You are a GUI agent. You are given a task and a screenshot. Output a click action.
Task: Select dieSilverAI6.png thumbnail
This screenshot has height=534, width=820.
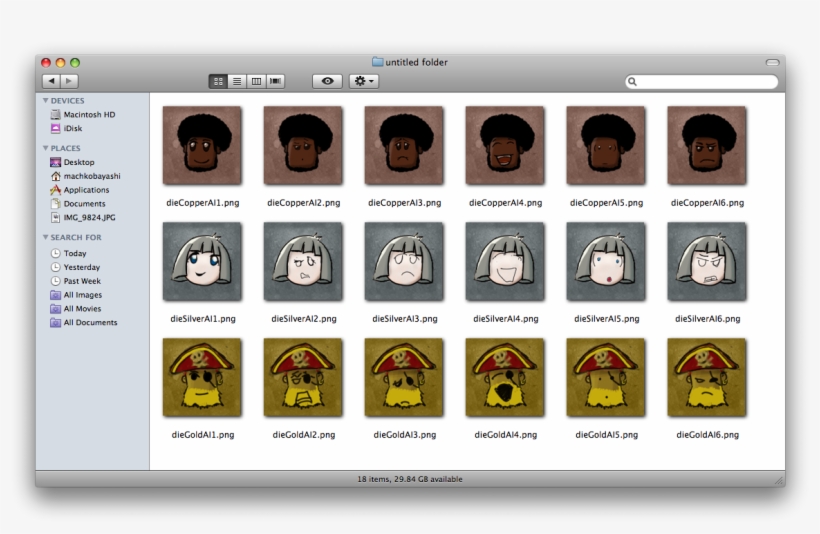click(x=707, y=262)
